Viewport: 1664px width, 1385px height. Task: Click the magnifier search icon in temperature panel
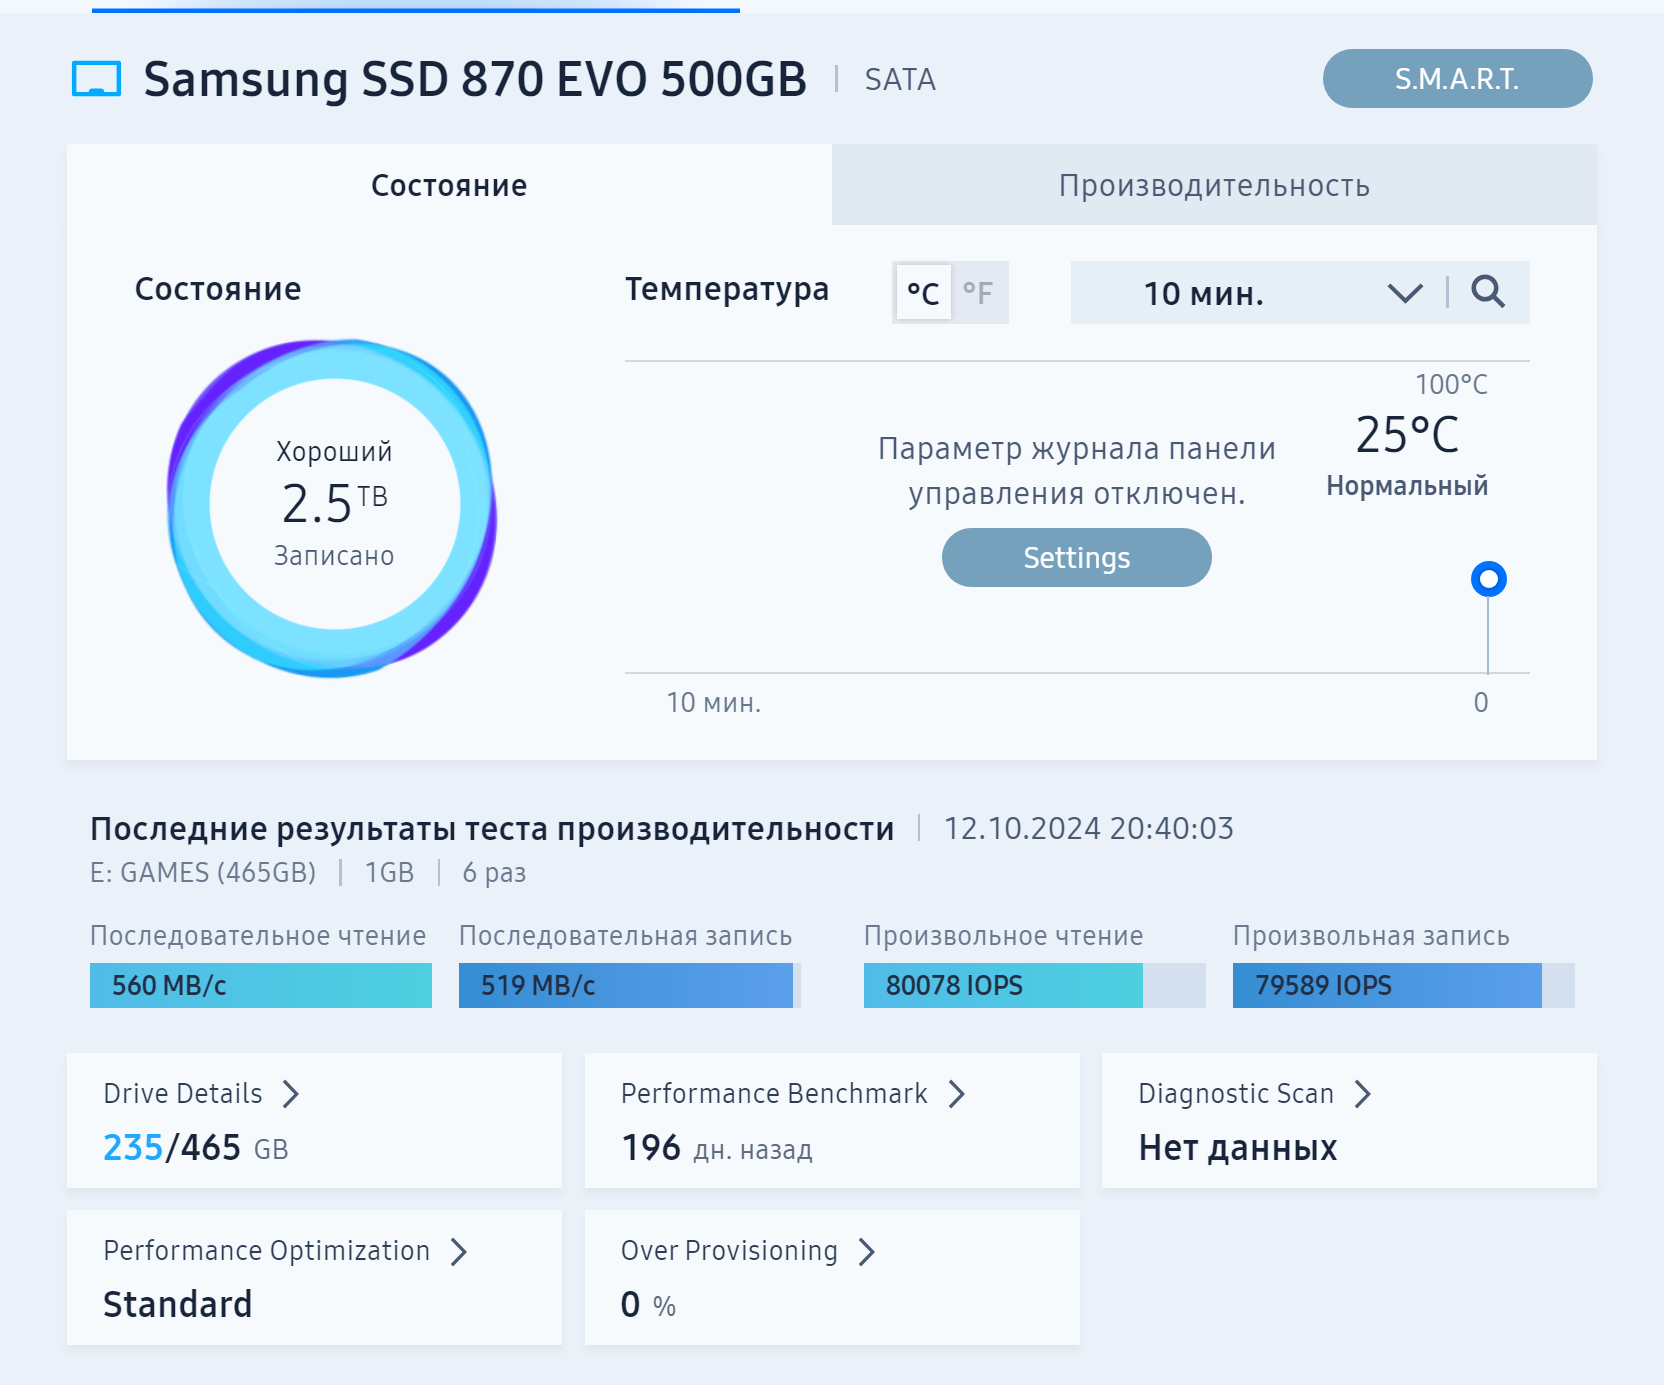click(1488, 292)
